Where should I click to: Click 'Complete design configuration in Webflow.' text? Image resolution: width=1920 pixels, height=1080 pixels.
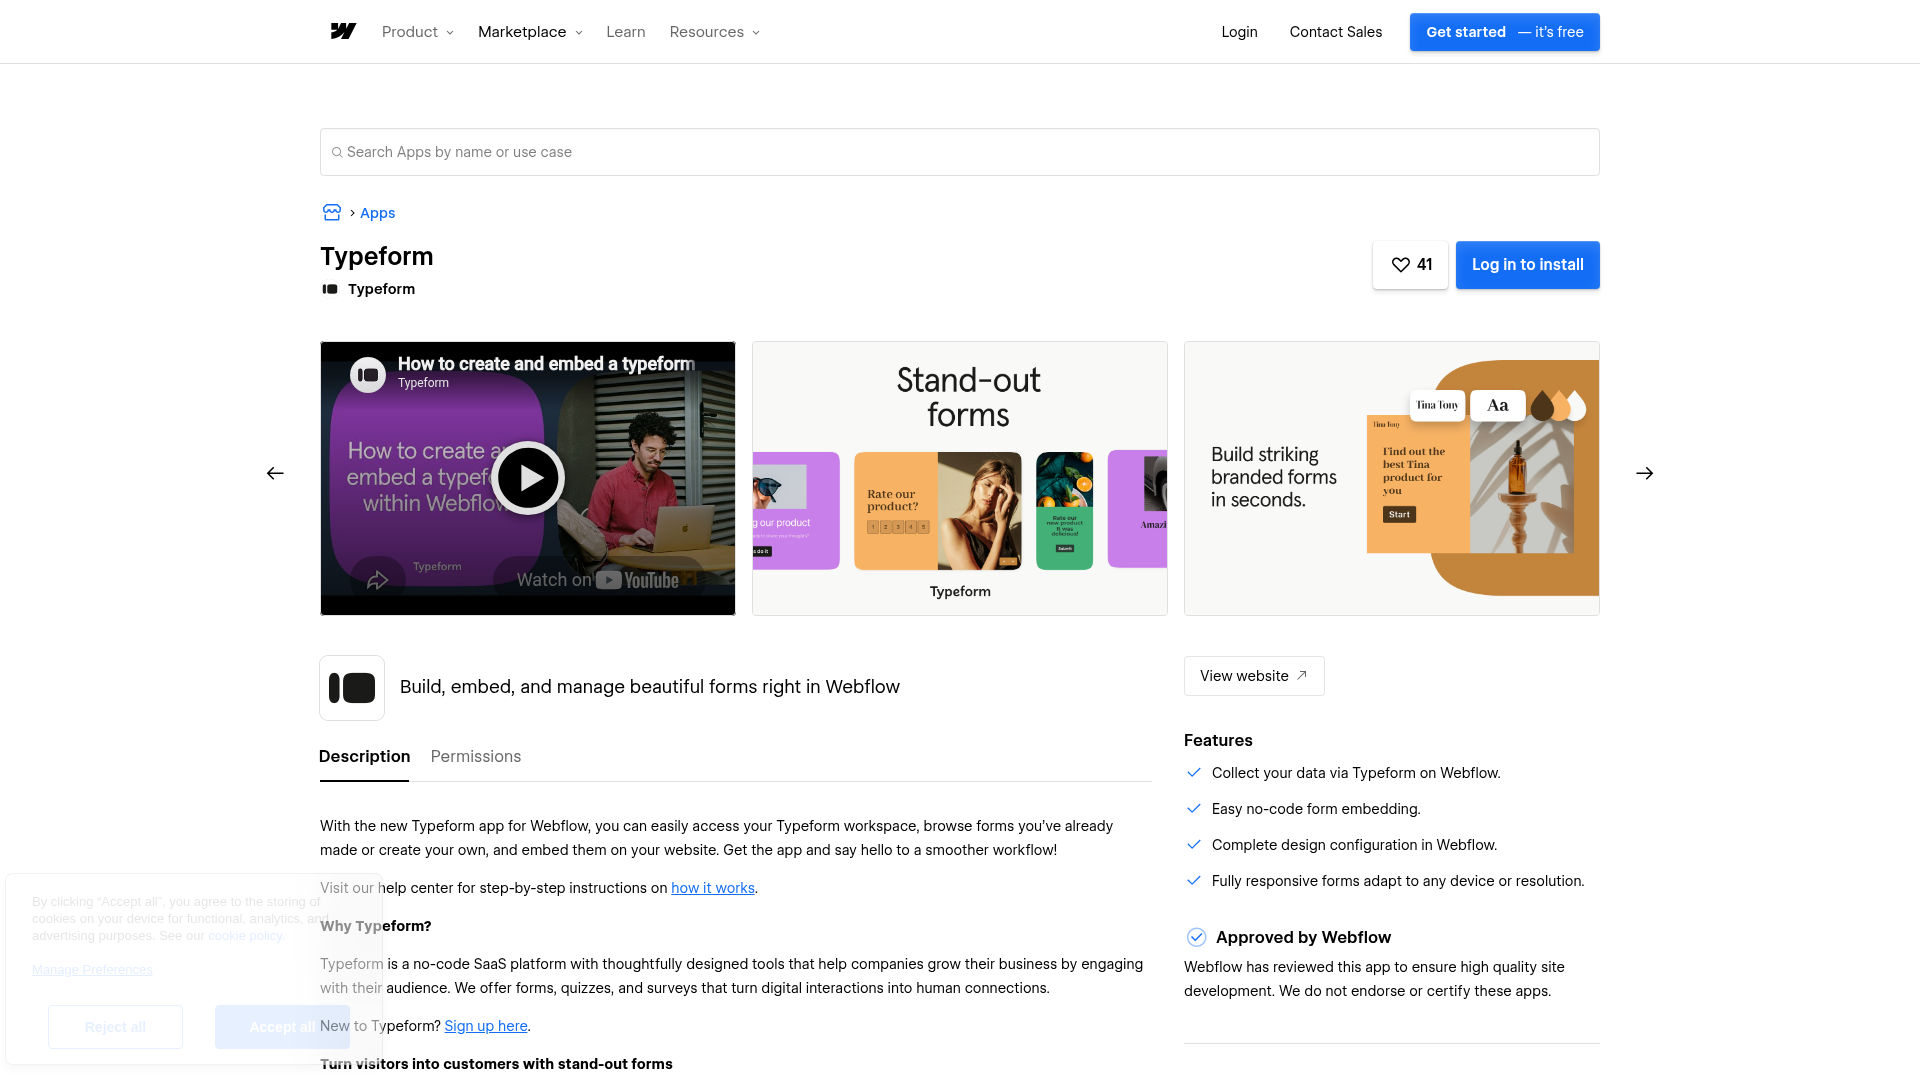pos(1354,845)
